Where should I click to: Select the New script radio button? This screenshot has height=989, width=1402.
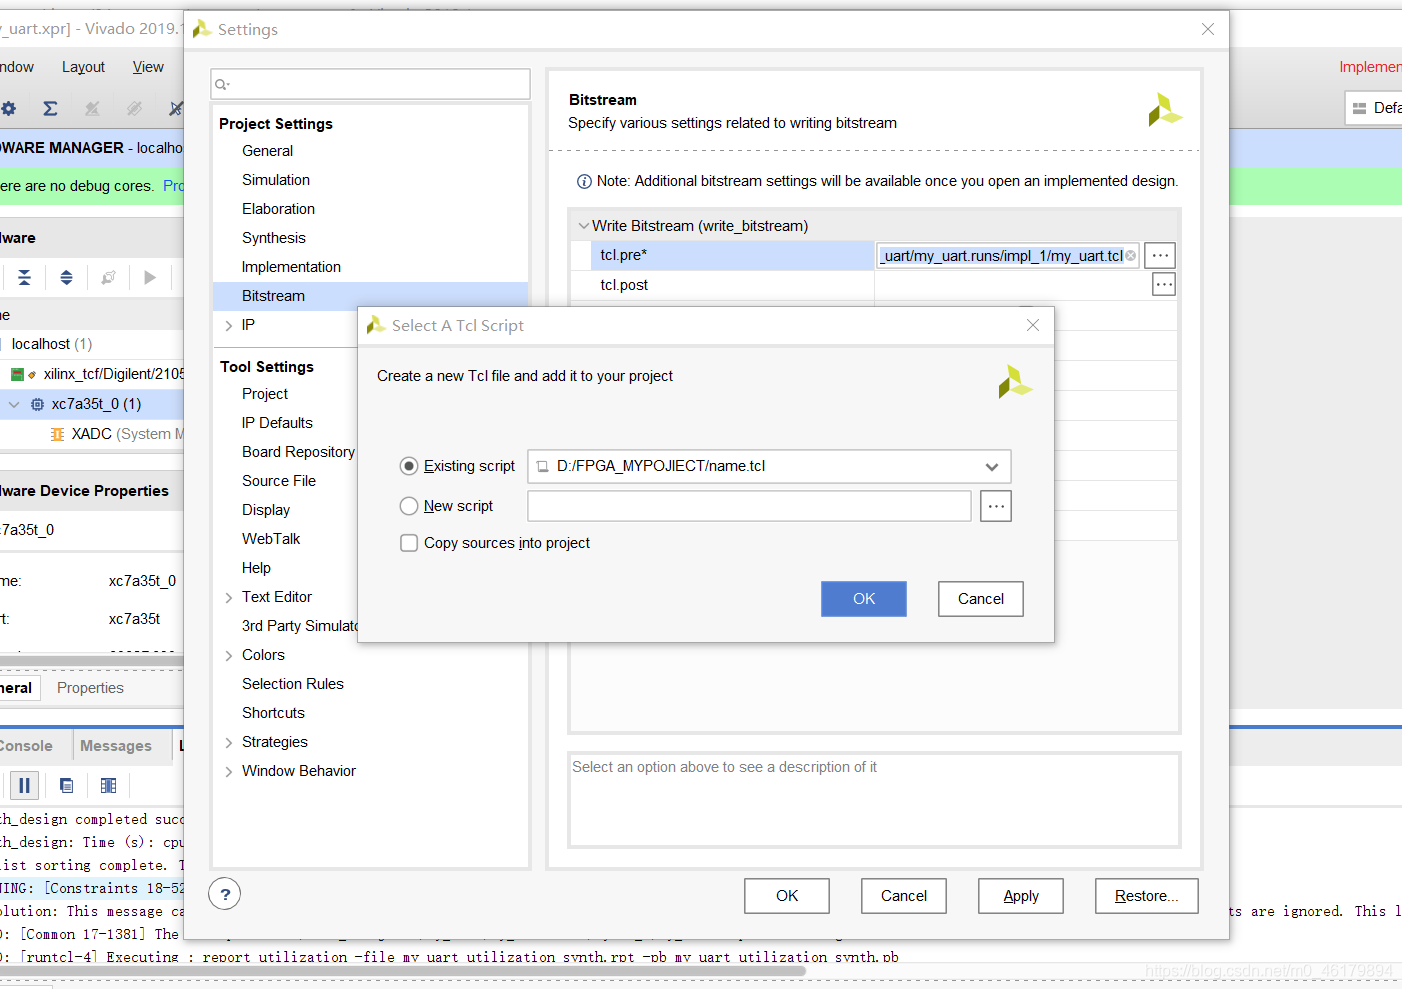click(x=409, y=506)
